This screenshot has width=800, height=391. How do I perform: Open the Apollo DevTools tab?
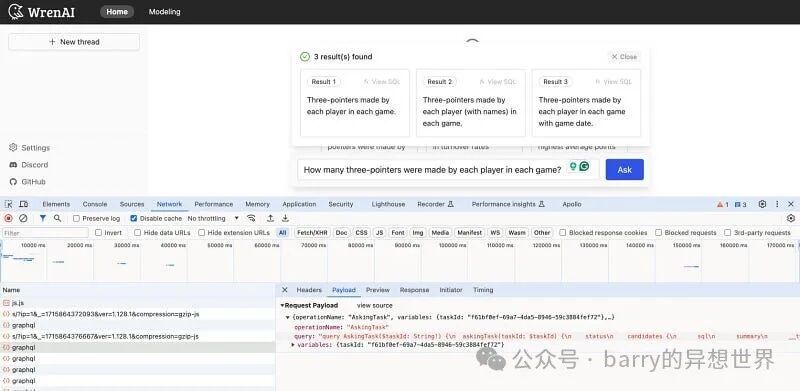point(571,204)
